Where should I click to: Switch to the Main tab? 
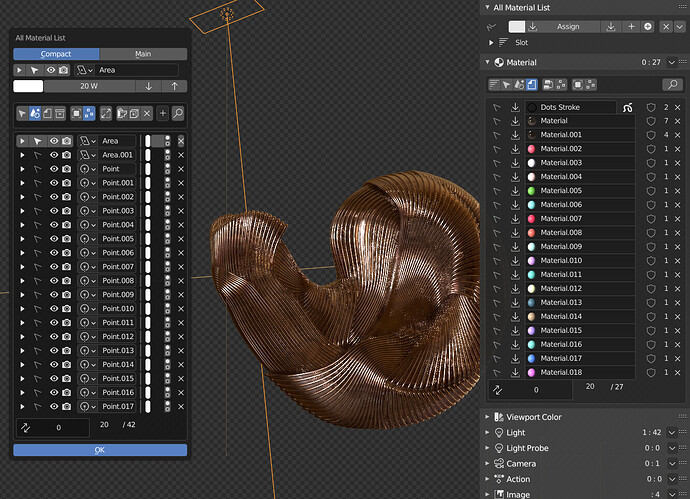click(143, 54)
